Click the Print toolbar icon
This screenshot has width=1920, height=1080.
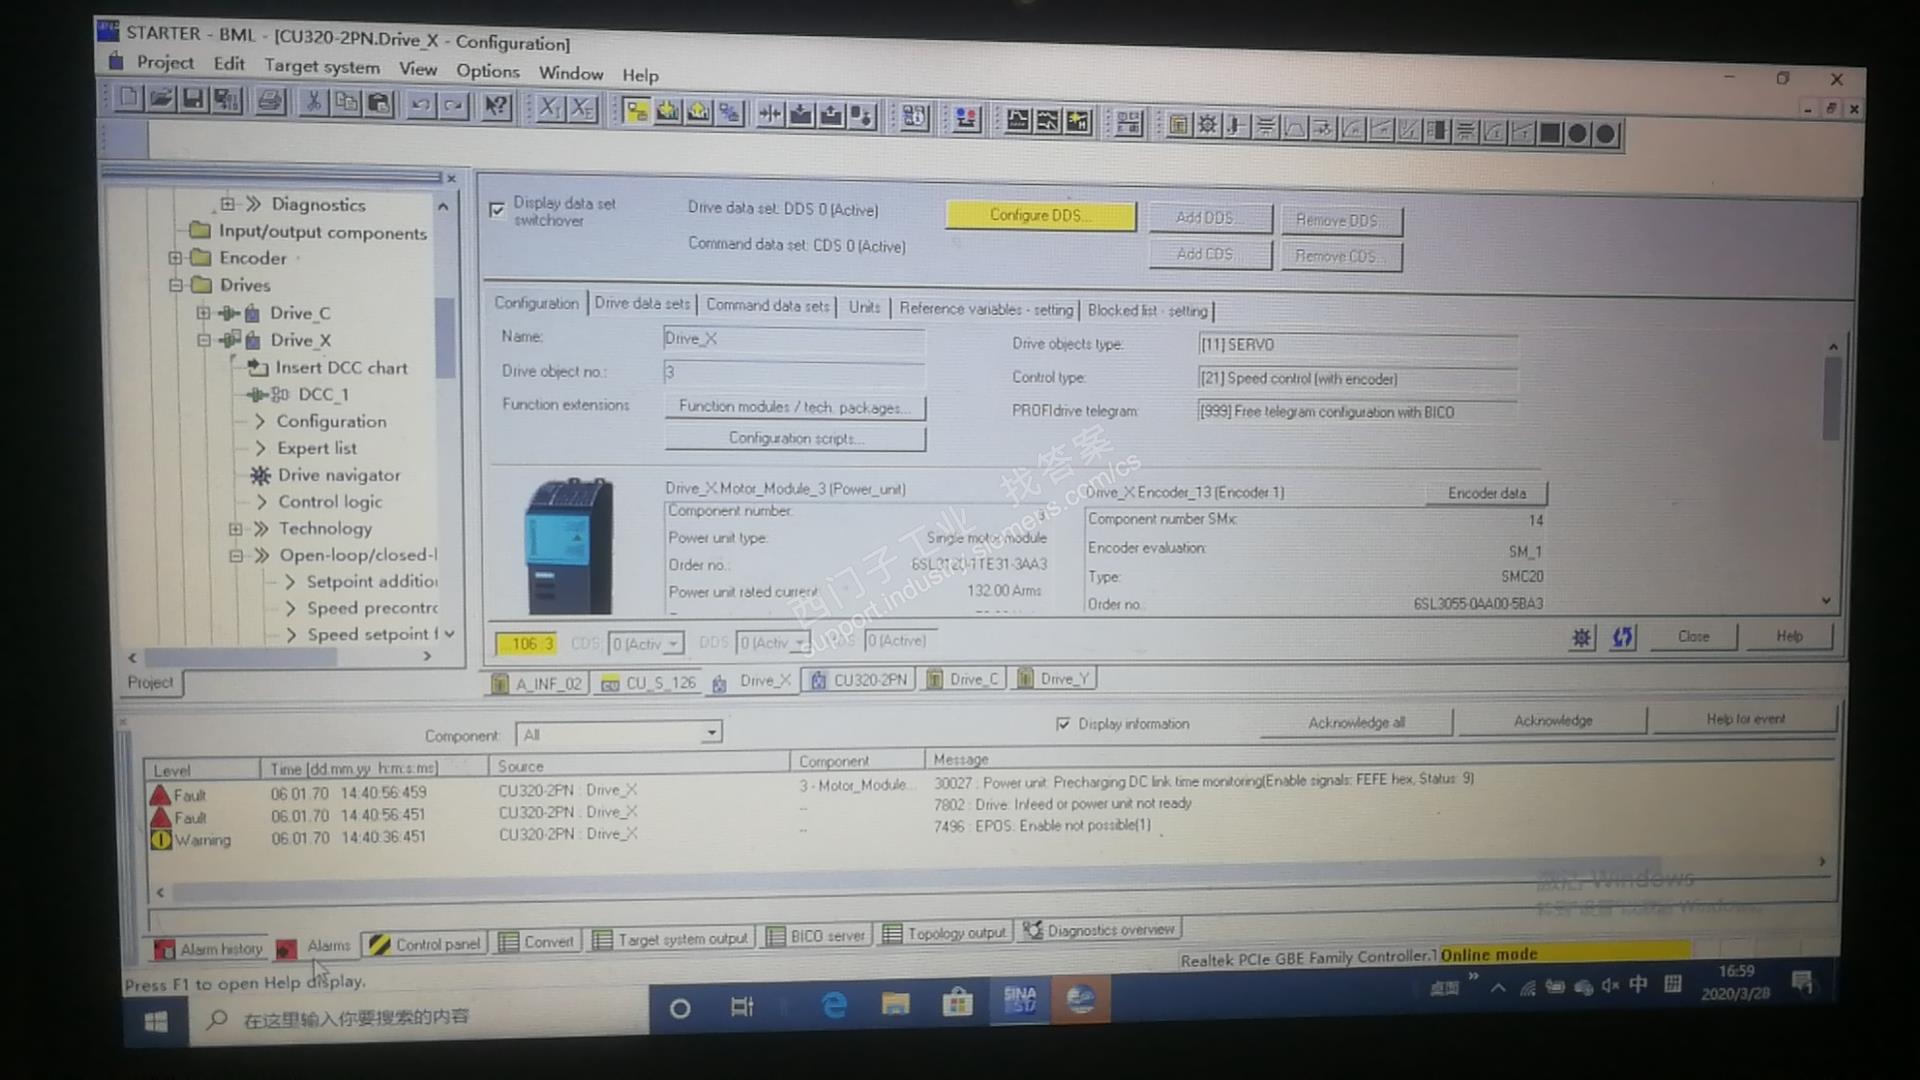click(271, 101)
